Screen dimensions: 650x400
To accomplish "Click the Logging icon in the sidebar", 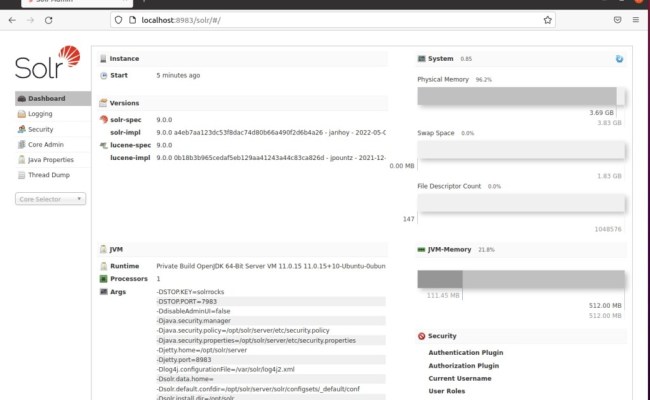I will click(22, 114).
